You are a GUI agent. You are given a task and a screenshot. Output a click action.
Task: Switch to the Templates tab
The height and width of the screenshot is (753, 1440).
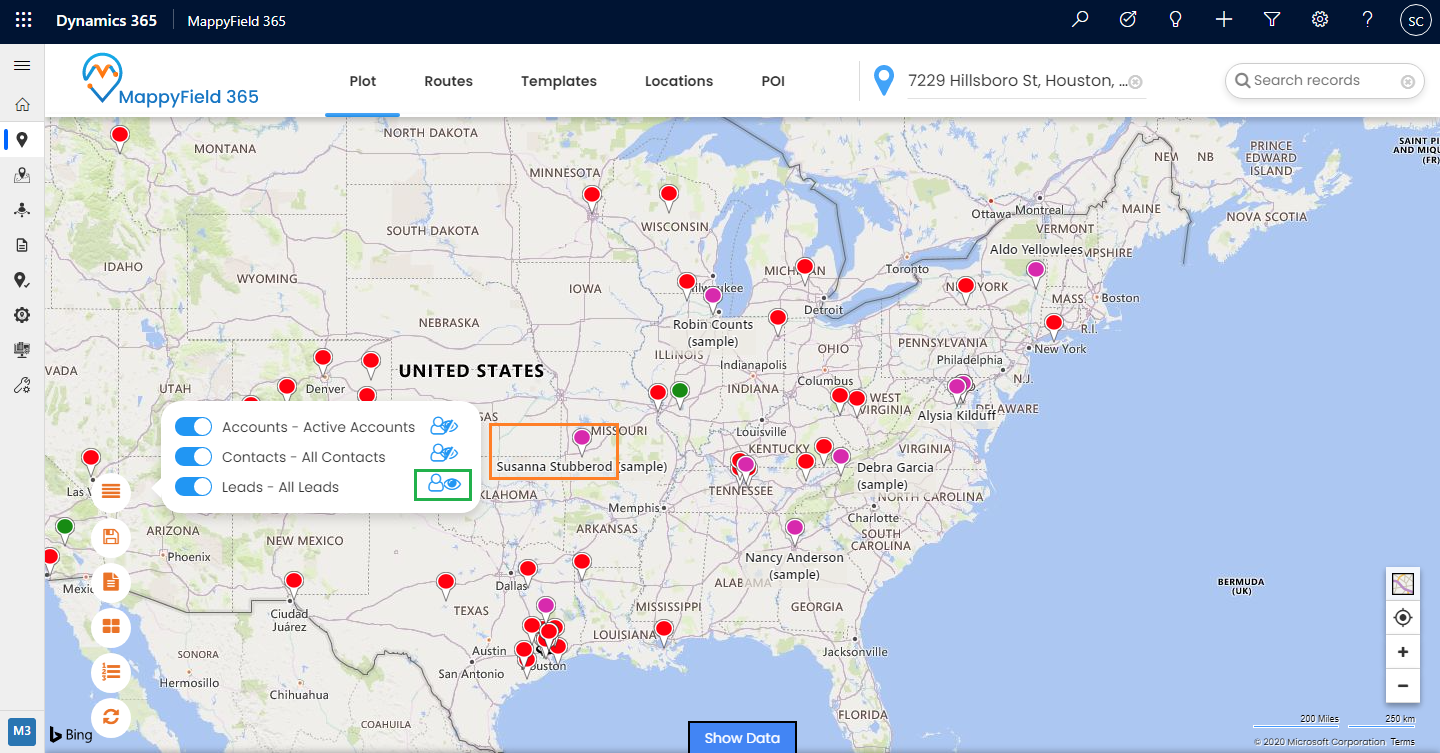click(559, 81)
